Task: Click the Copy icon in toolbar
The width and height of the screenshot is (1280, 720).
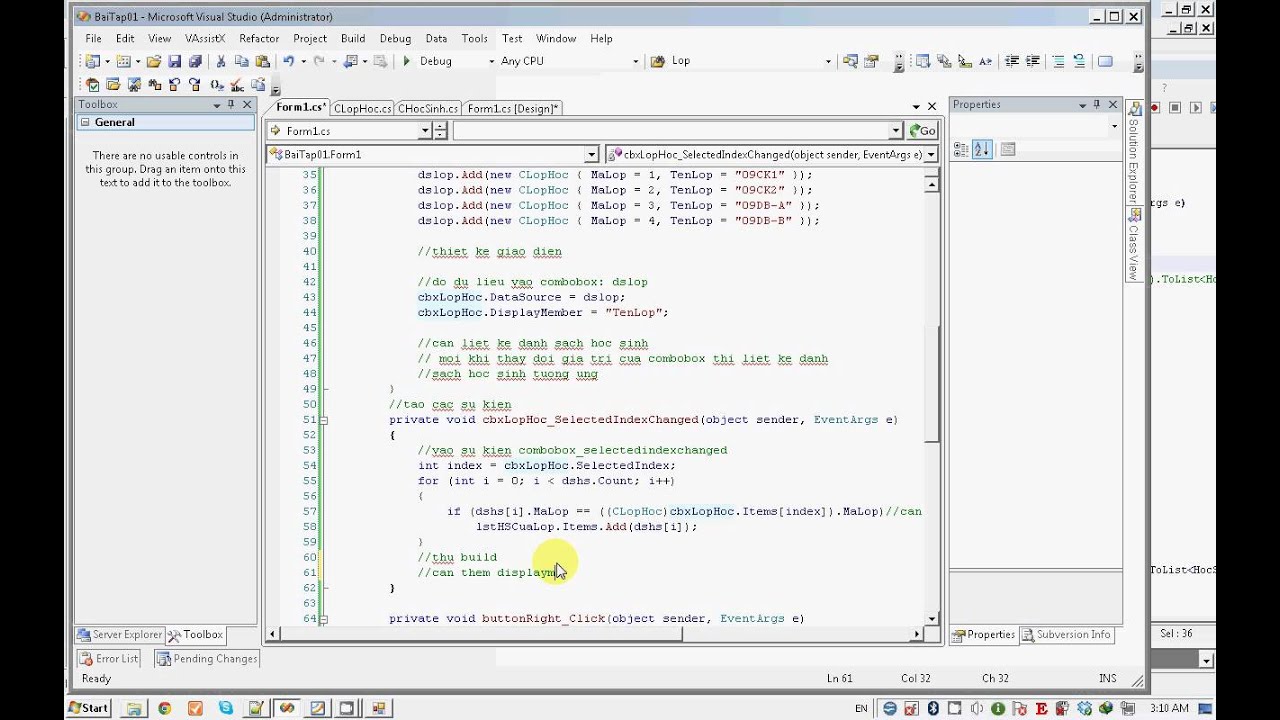Action: [x=241, y=61]
